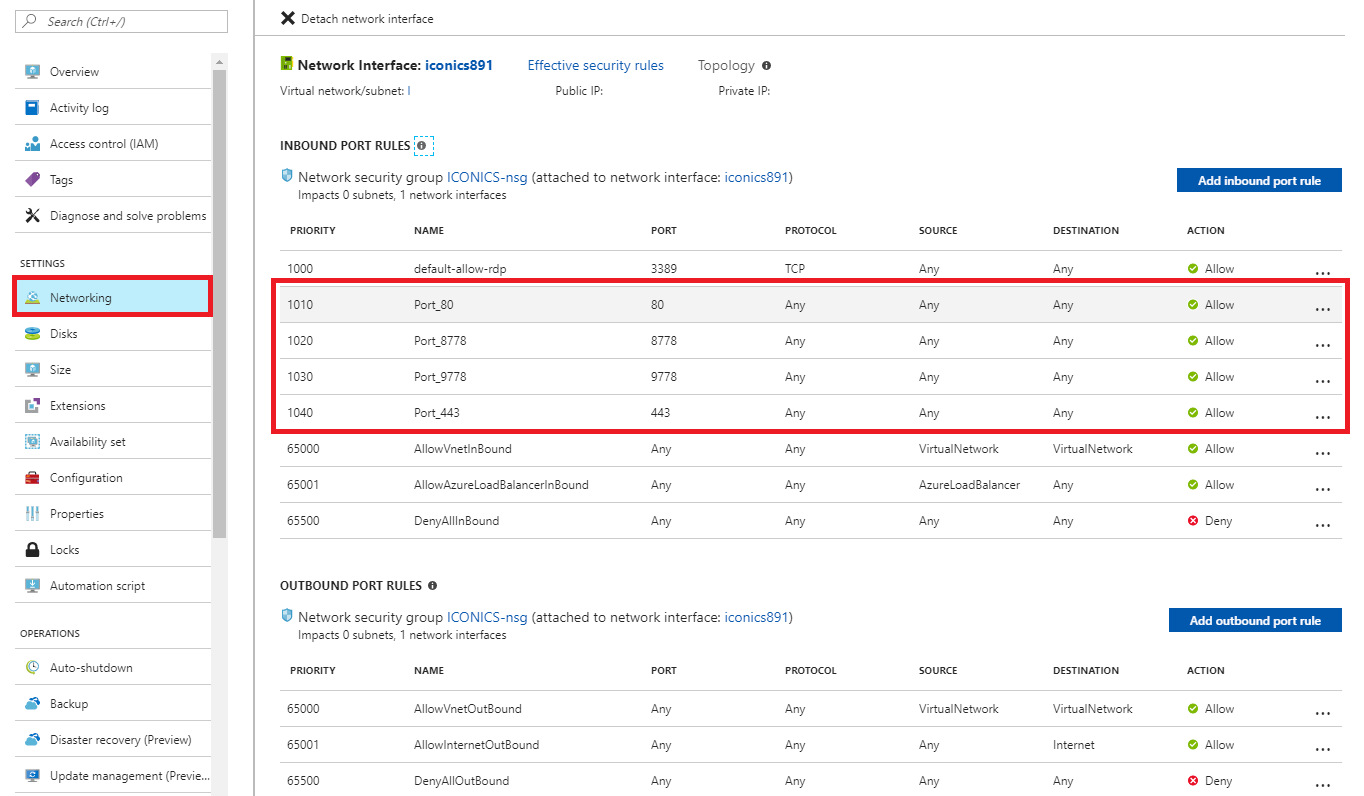1364x796 pixels.
Task: Click the outbound network security group shield icon
Action: tap(287, 616)
